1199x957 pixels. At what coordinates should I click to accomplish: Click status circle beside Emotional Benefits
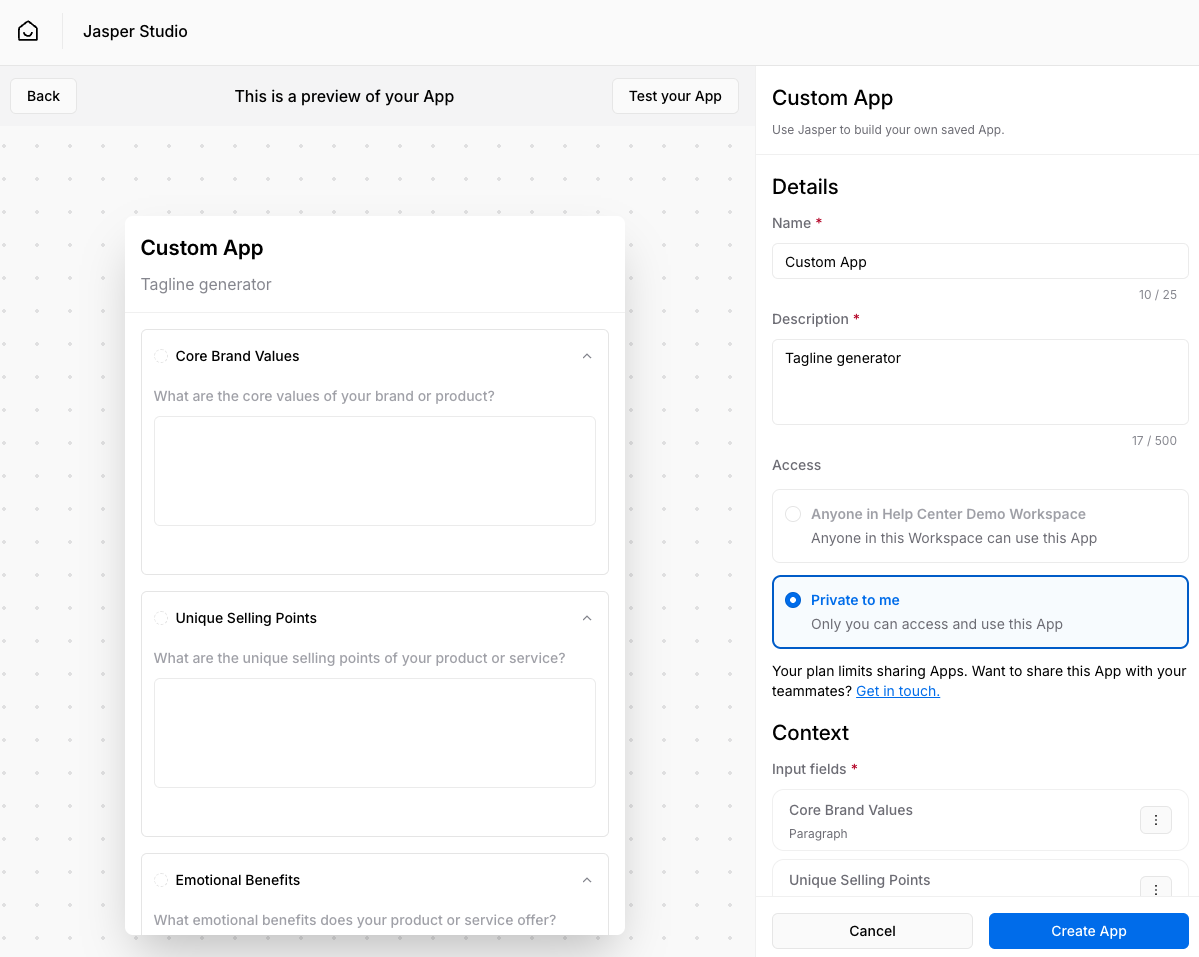(161, 880)
